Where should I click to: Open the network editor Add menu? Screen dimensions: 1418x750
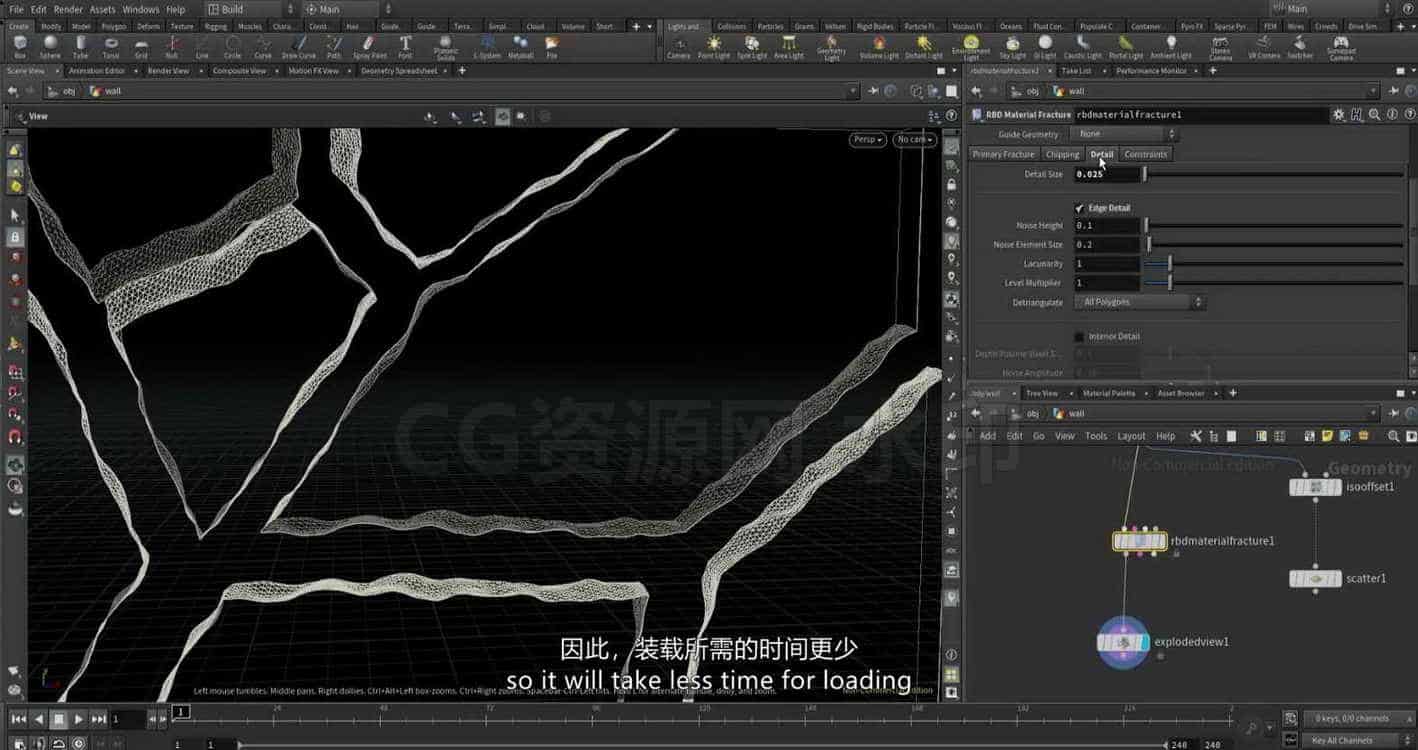(x=987, y=436)
